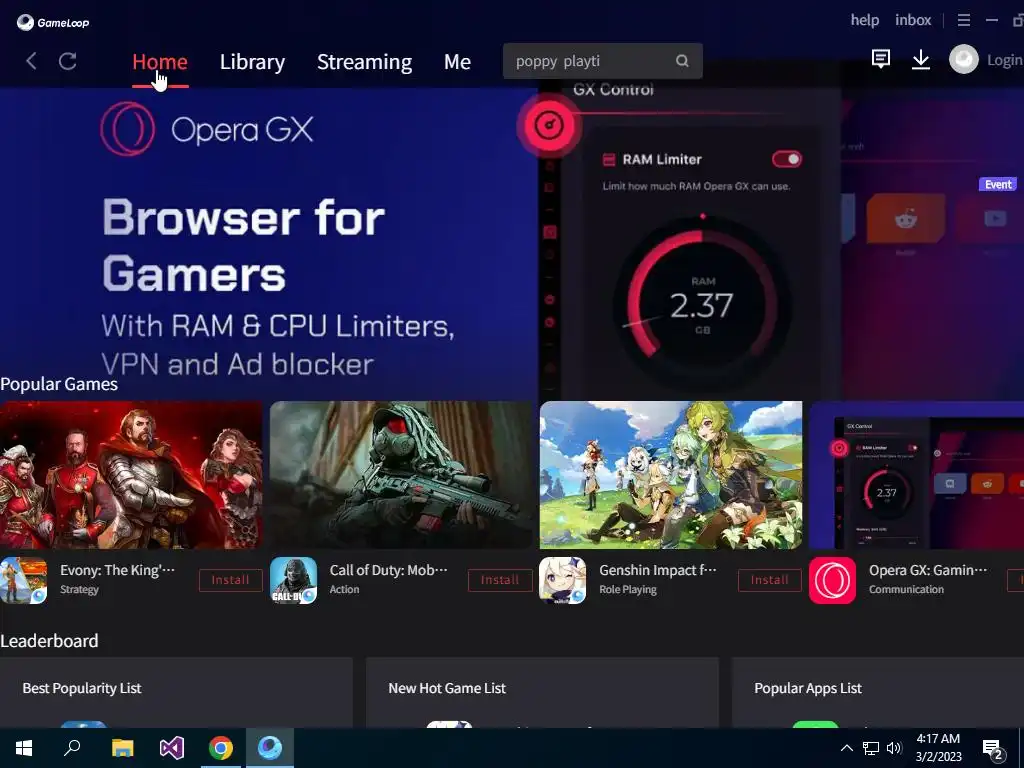The width and height of the screenshot is (1024, 768).
Task: Click the Opera GX app icon
Action: pyautogui.click(x=832, y=580)
